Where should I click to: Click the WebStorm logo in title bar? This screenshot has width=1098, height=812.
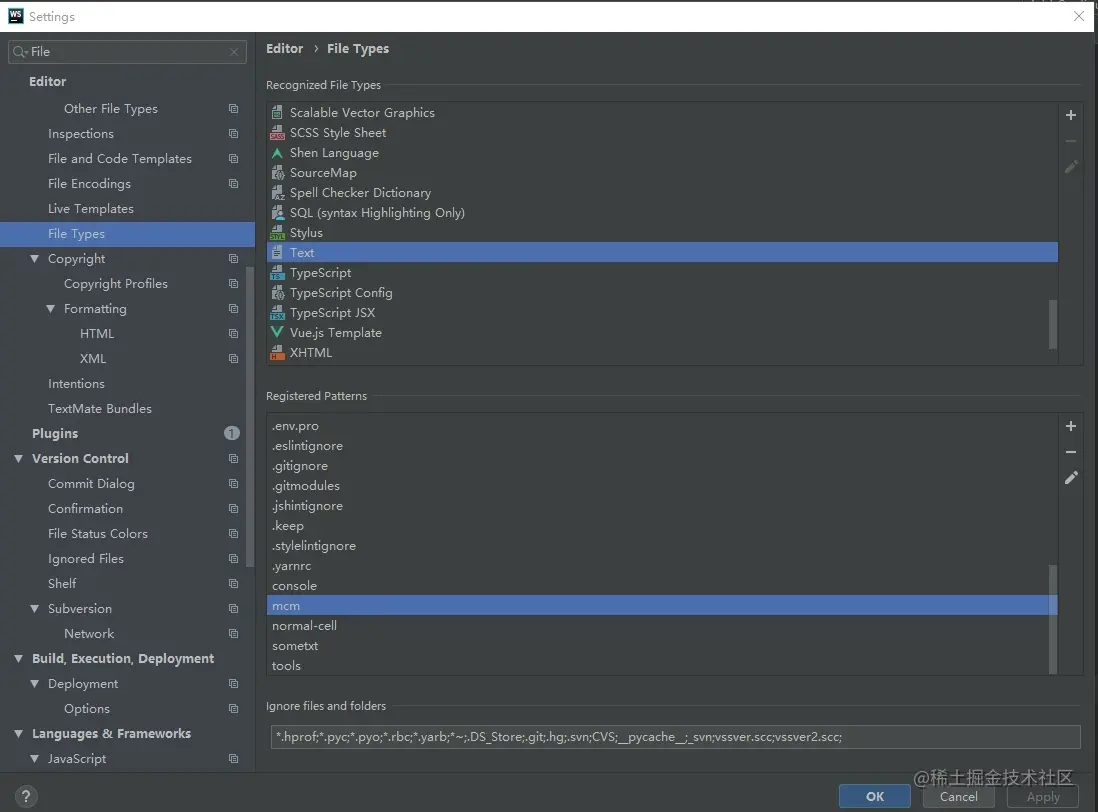pos(15,16)
